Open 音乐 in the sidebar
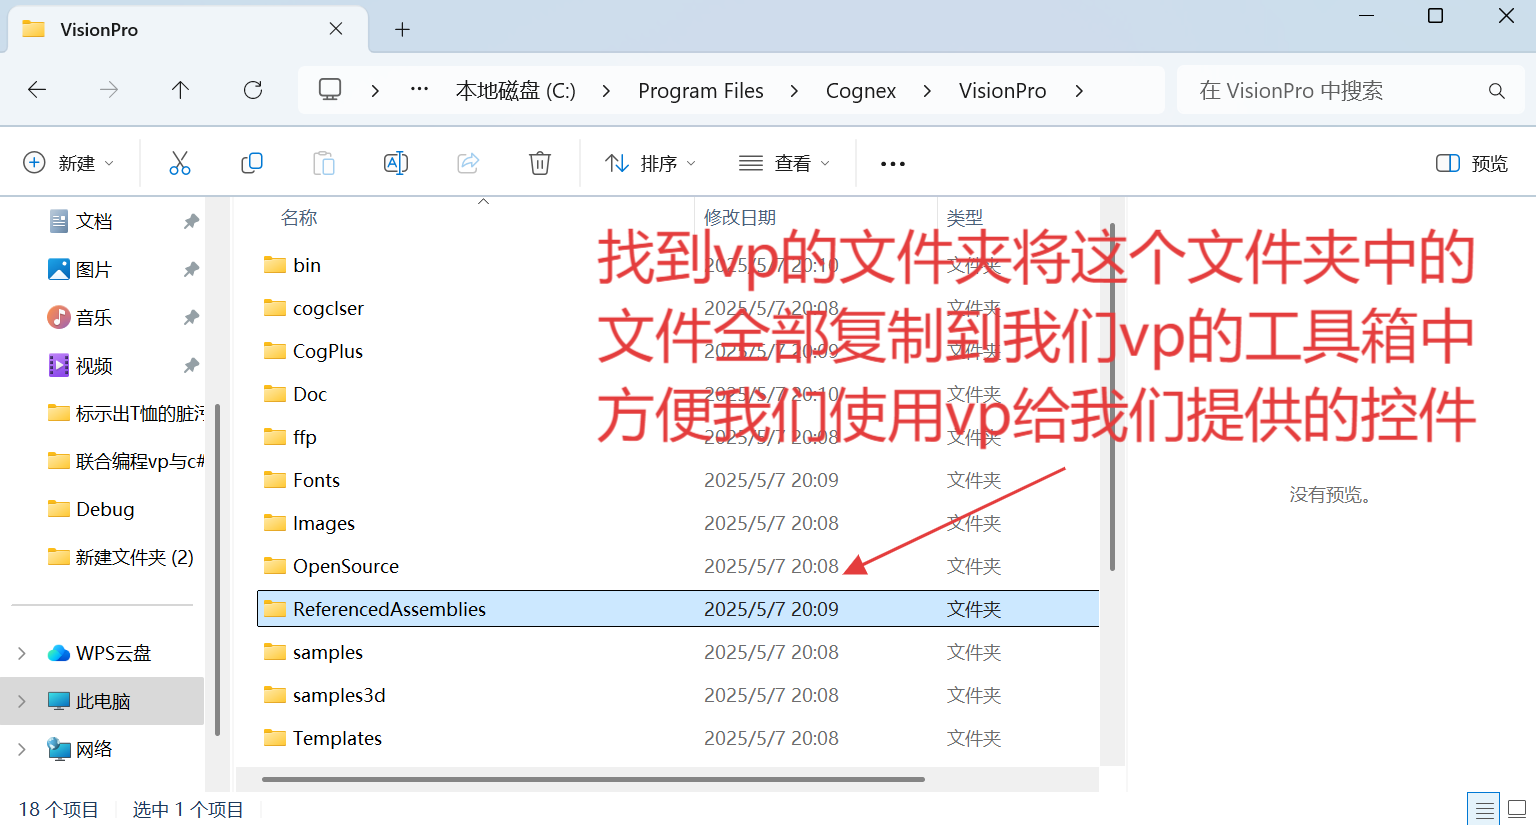This screenshot has width=1536, height=825. click(x=94, y=317)
